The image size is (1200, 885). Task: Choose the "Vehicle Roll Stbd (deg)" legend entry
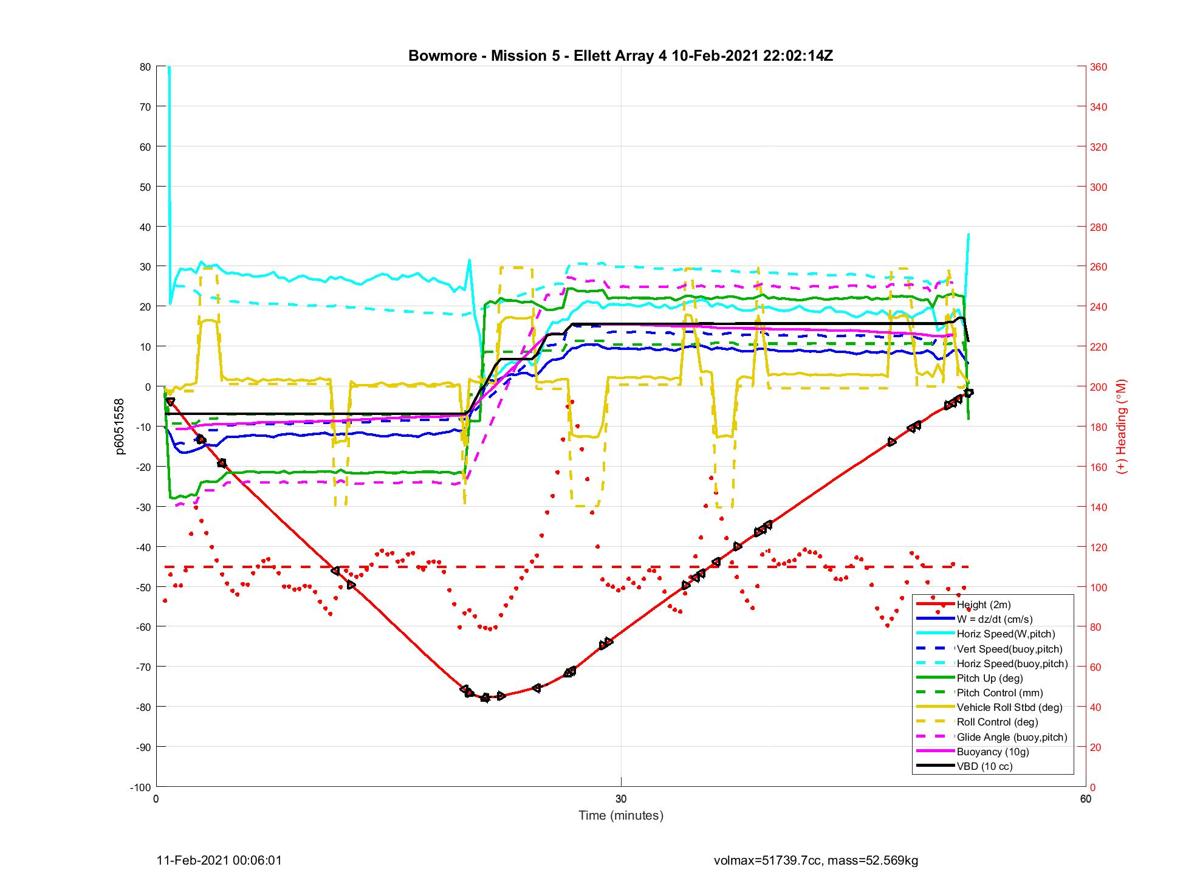[x=1010, y=707]
